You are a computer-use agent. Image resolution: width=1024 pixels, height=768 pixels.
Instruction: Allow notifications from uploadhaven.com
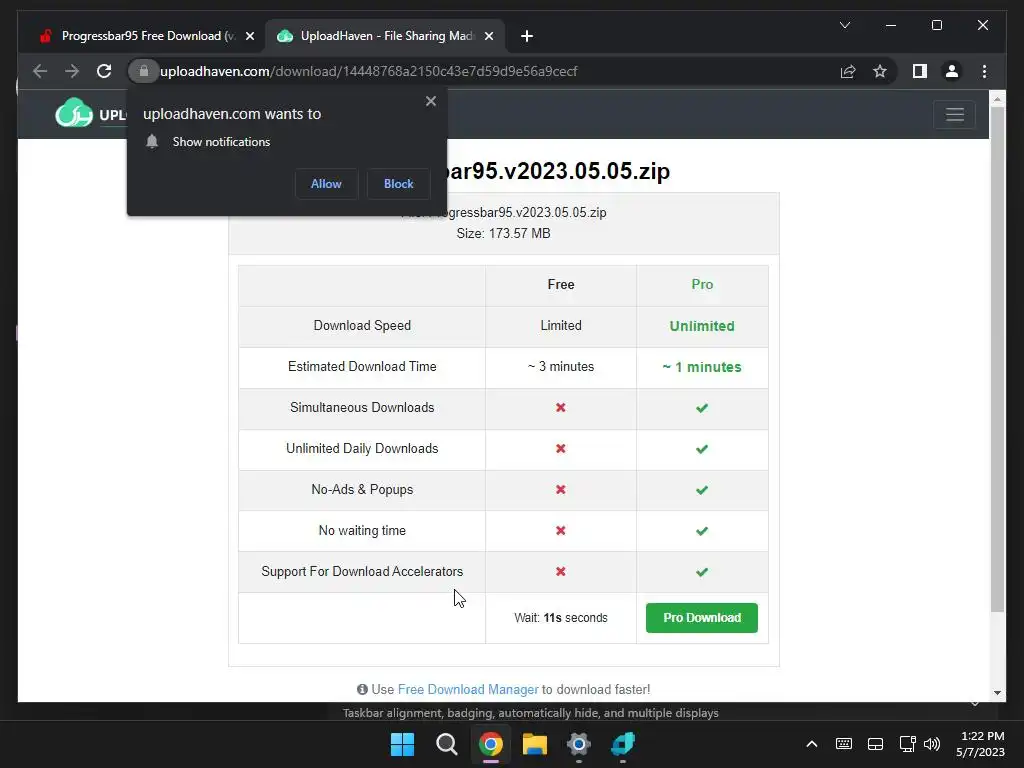[x=326, y=184]
